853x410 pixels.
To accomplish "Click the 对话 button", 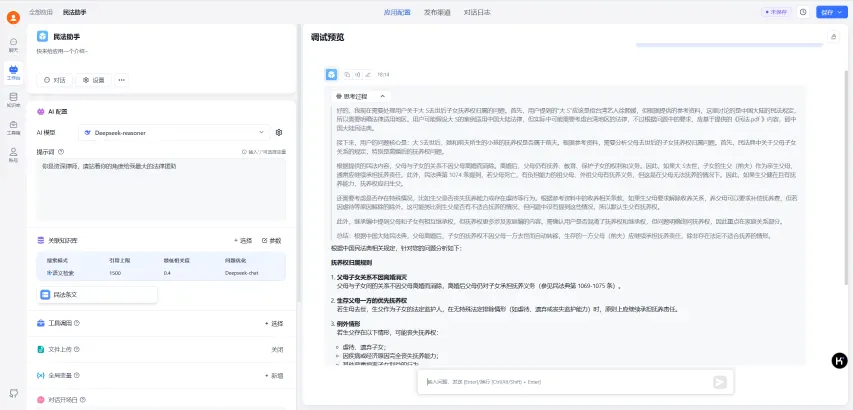I will coord(54,80).
